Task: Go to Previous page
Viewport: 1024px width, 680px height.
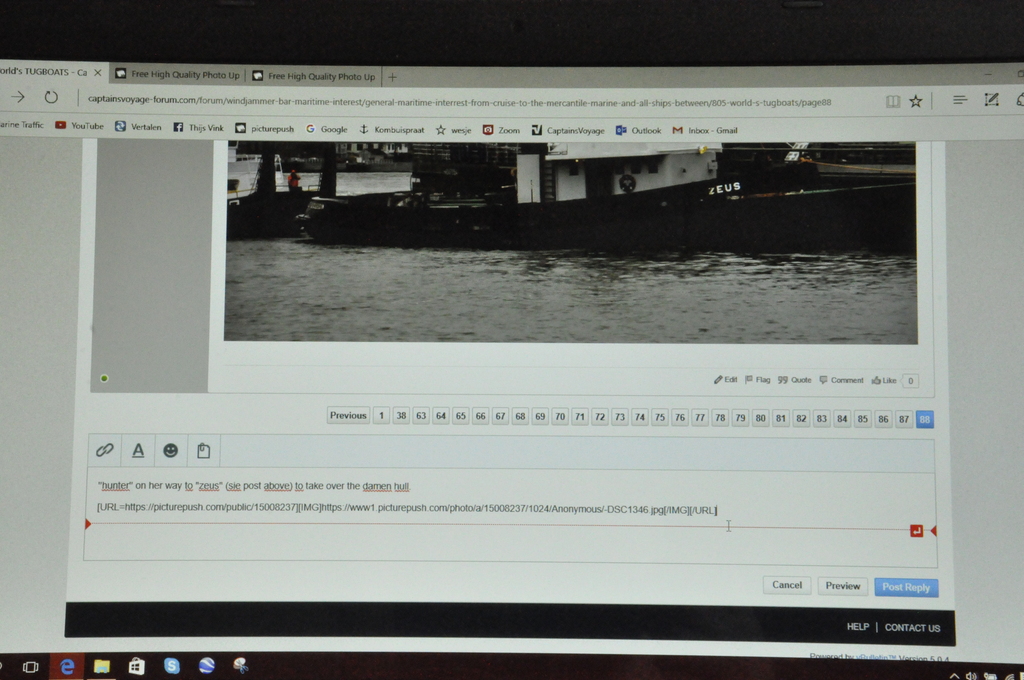Action: point(347,415)
